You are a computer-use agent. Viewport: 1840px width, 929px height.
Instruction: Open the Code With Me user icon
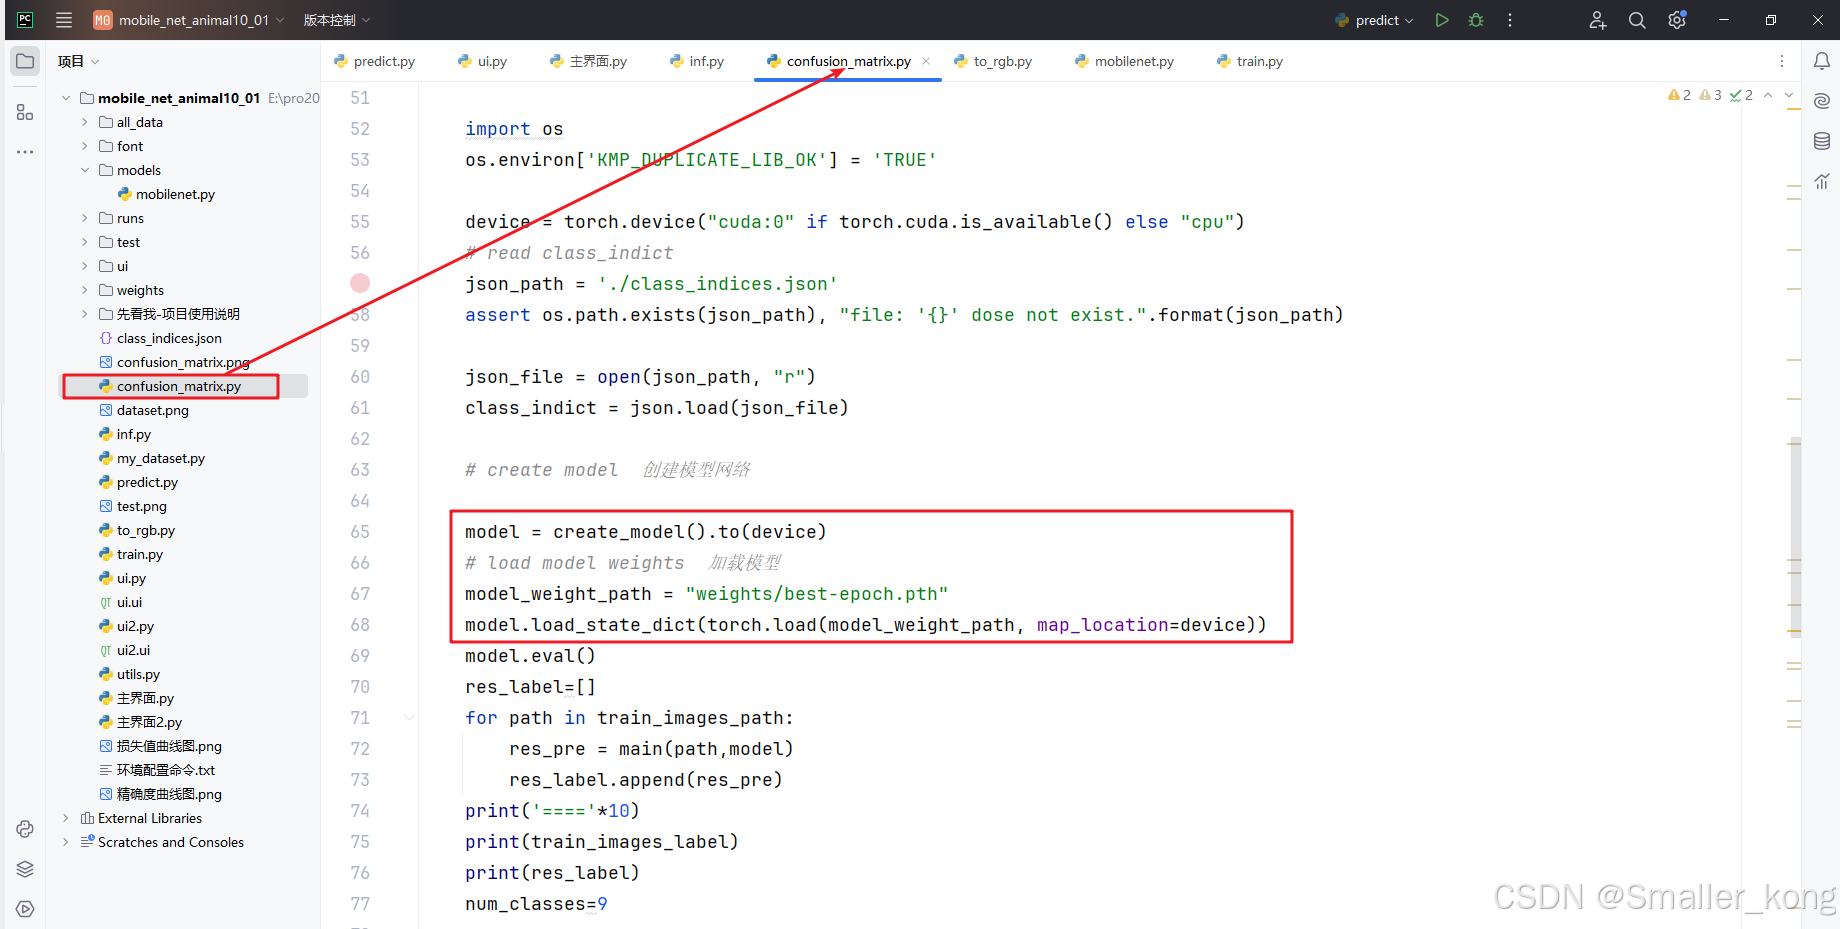tap(1597, 20)
